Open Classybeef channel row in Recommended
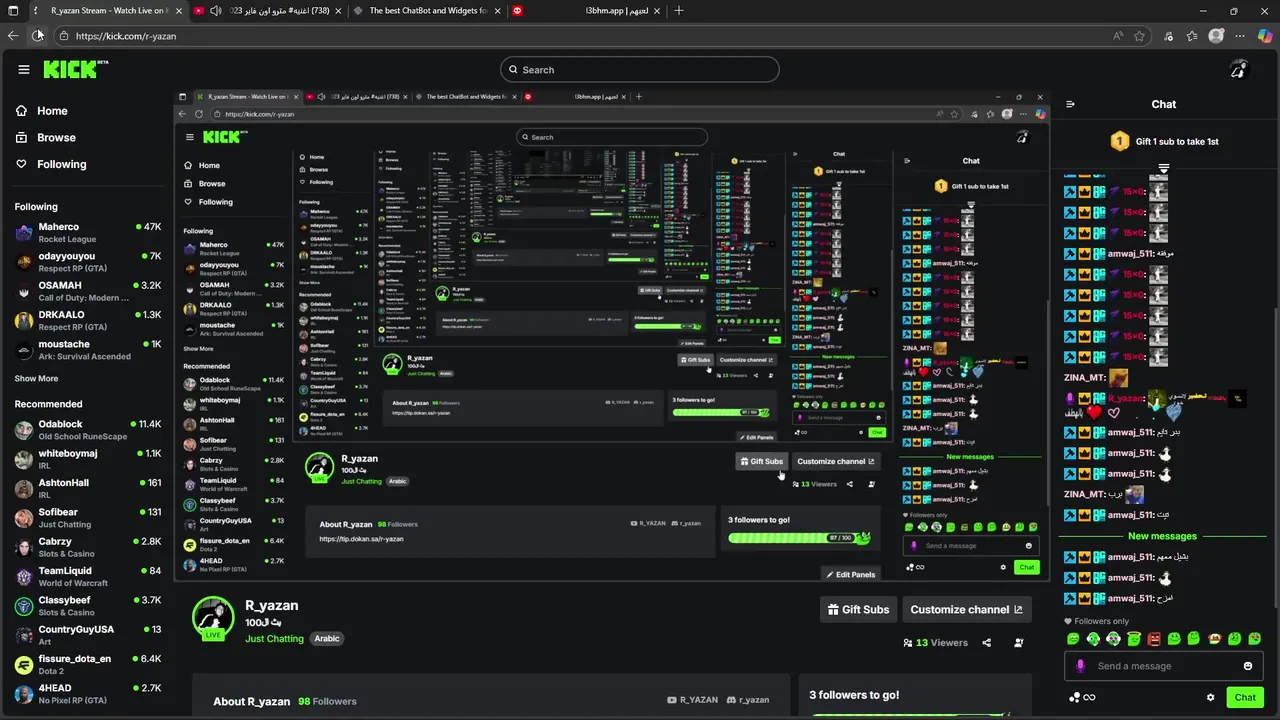This screenshot has height=720, width=1280. click(88, 606)
